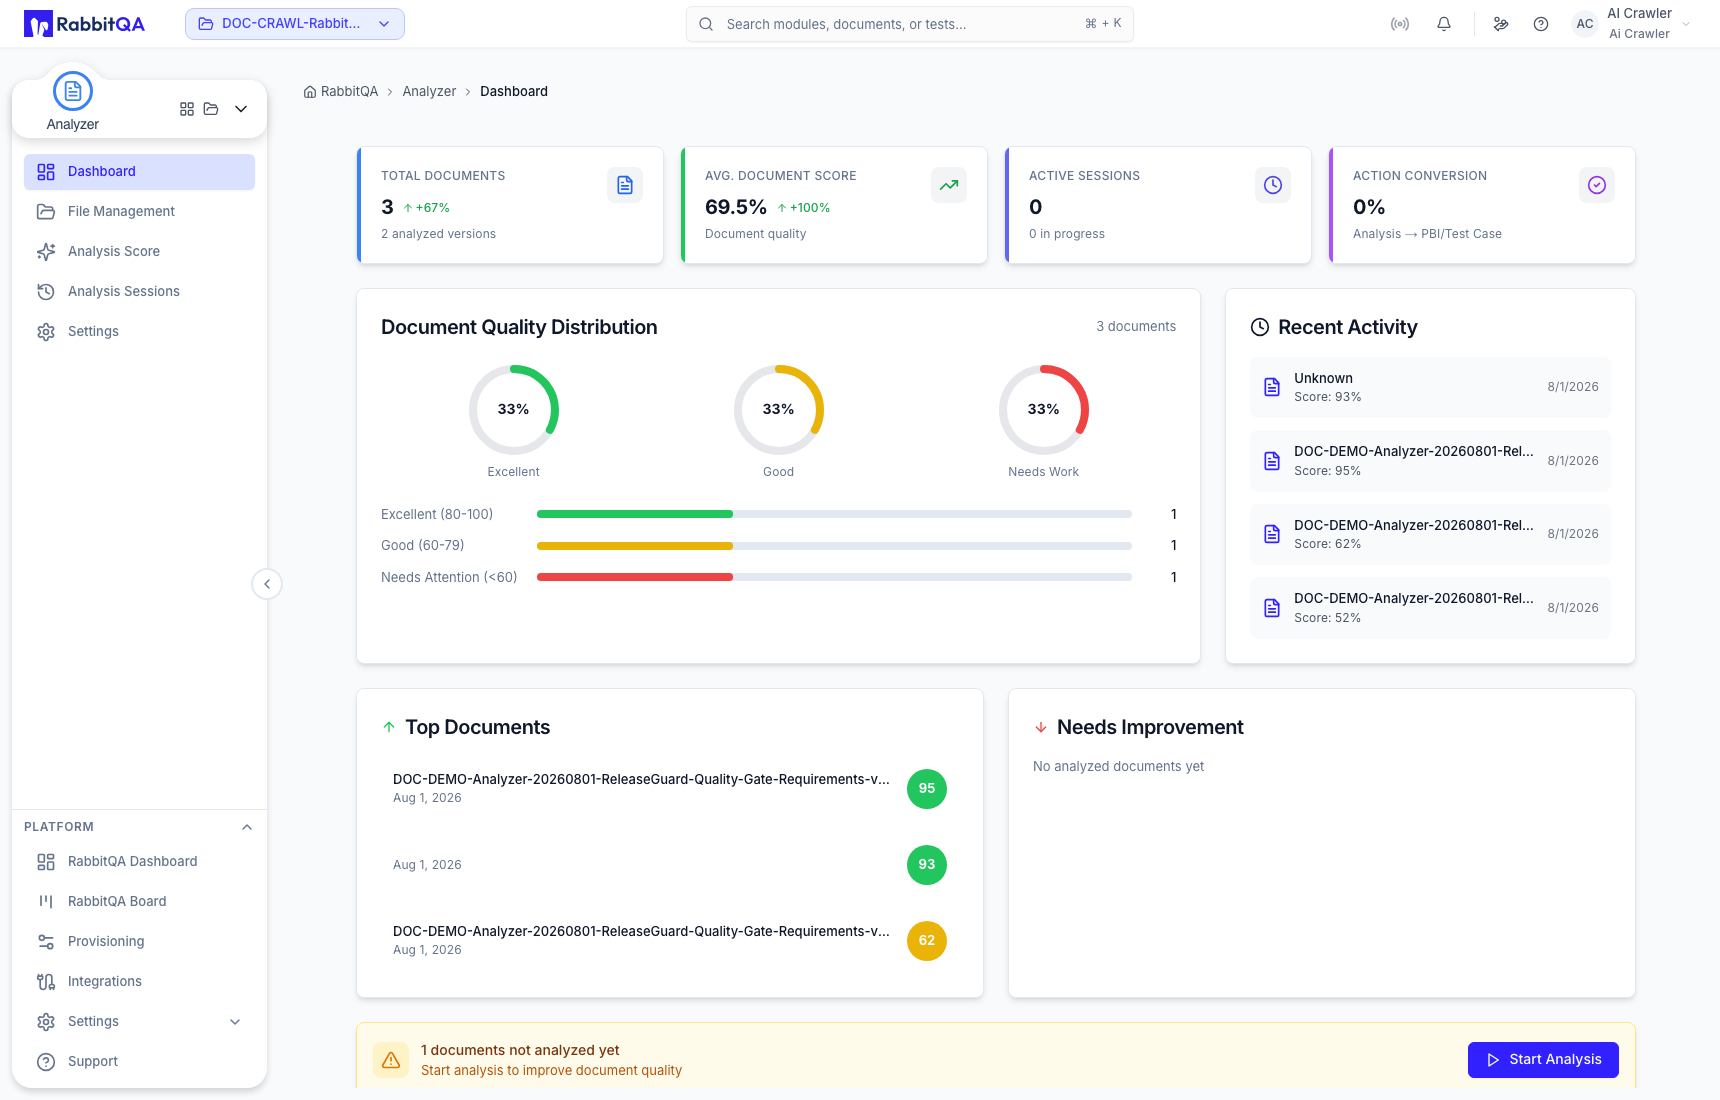Click the '2 analyzed versions' text
1720x1100 pixels.
(x=438, y=234)
